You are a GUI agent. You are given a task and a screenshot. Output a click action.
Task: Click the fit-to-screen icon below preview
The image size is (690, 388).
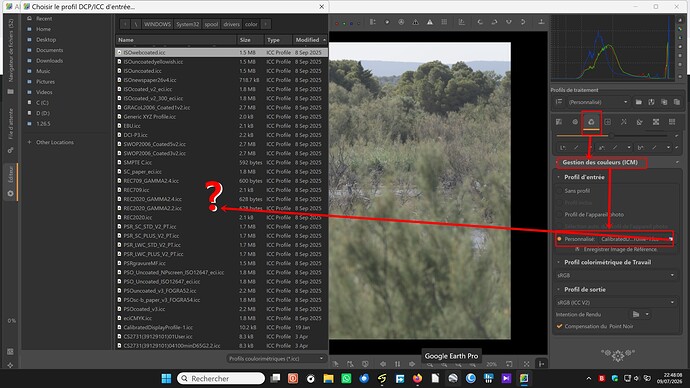point(526,364)
